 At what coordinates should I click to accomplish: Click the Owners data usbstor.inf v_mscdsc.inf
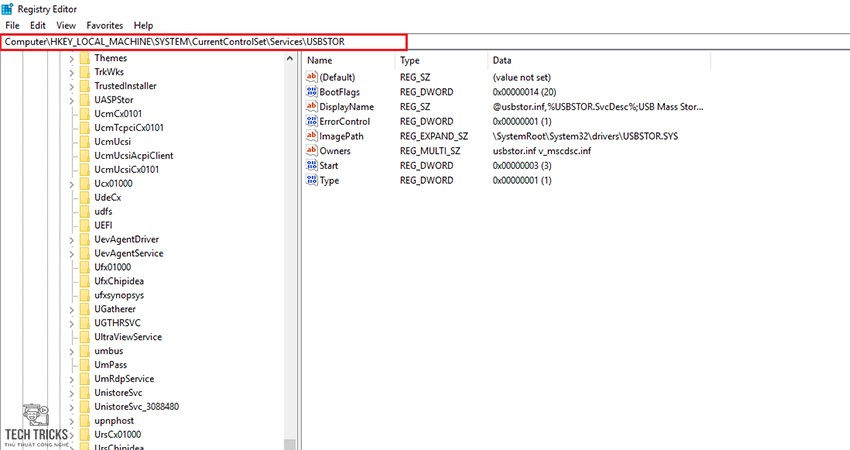542,151
